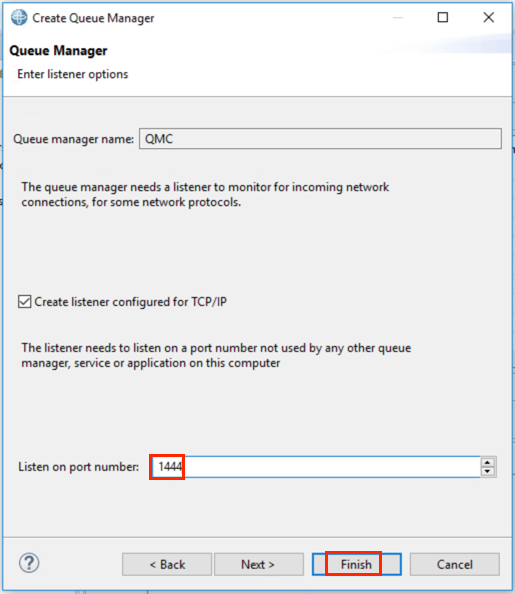Click the Queue manager name field showing QMC

pos(320,139)
